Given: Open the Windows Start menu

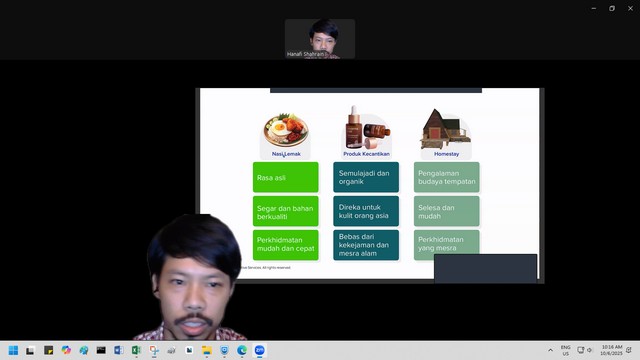Looking at the screenshot, I should (x=13, y=350).
